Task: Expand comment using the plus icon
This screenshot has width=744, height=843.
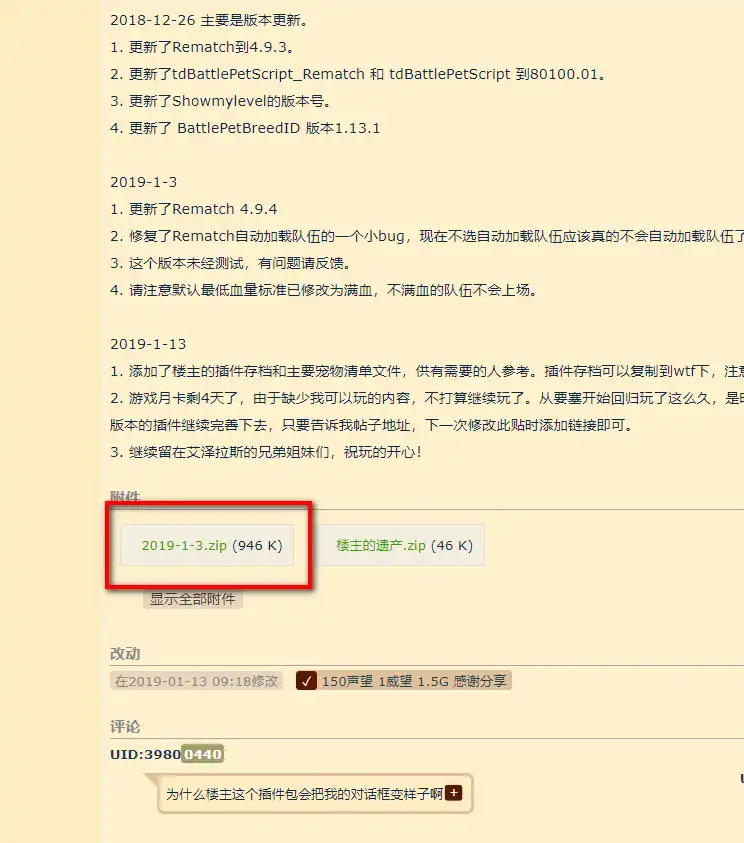Action: click(x=454, y=793)
